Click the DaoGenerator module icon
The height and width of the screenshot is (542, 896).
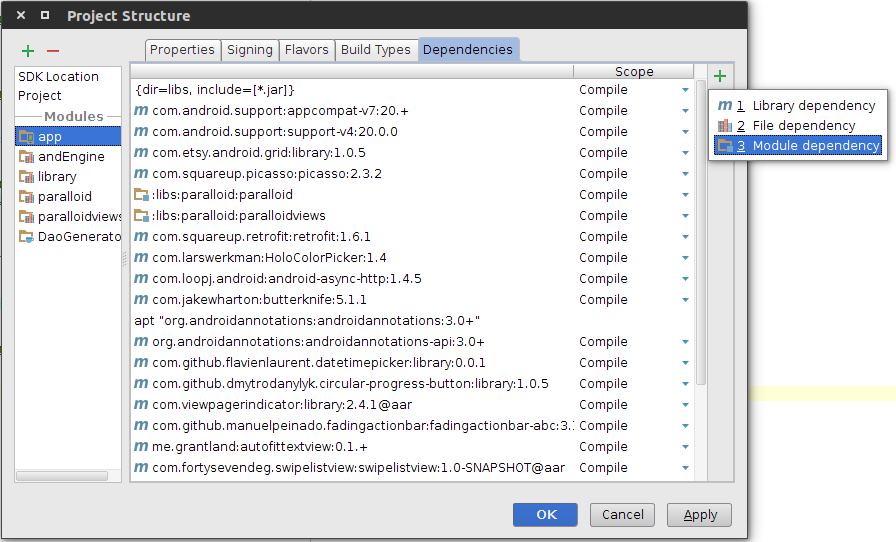(x=26, y=237)
